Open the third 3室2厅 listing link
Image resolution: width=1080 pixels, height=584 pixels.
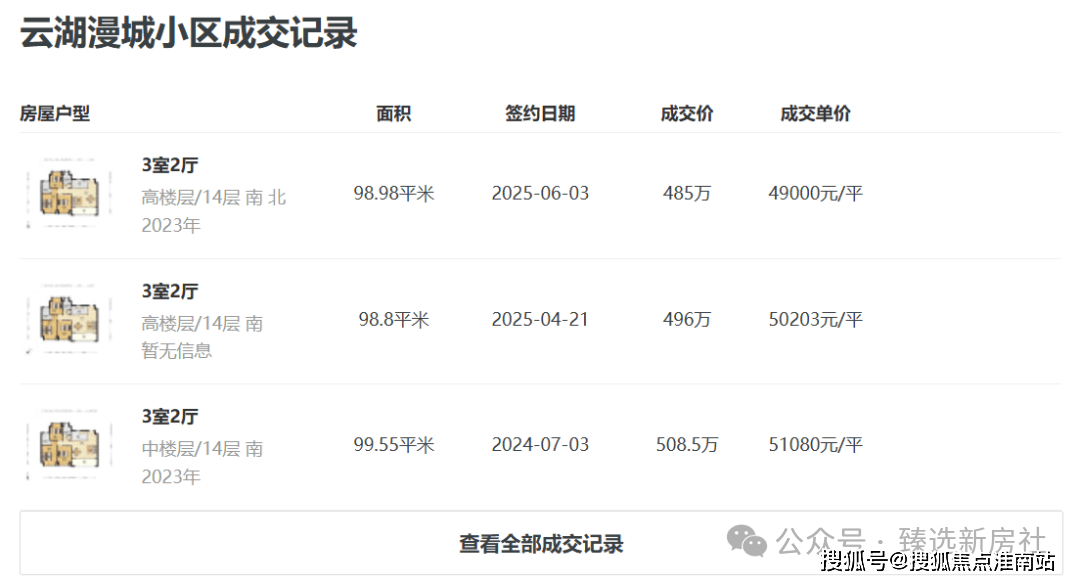click(166, 415)
